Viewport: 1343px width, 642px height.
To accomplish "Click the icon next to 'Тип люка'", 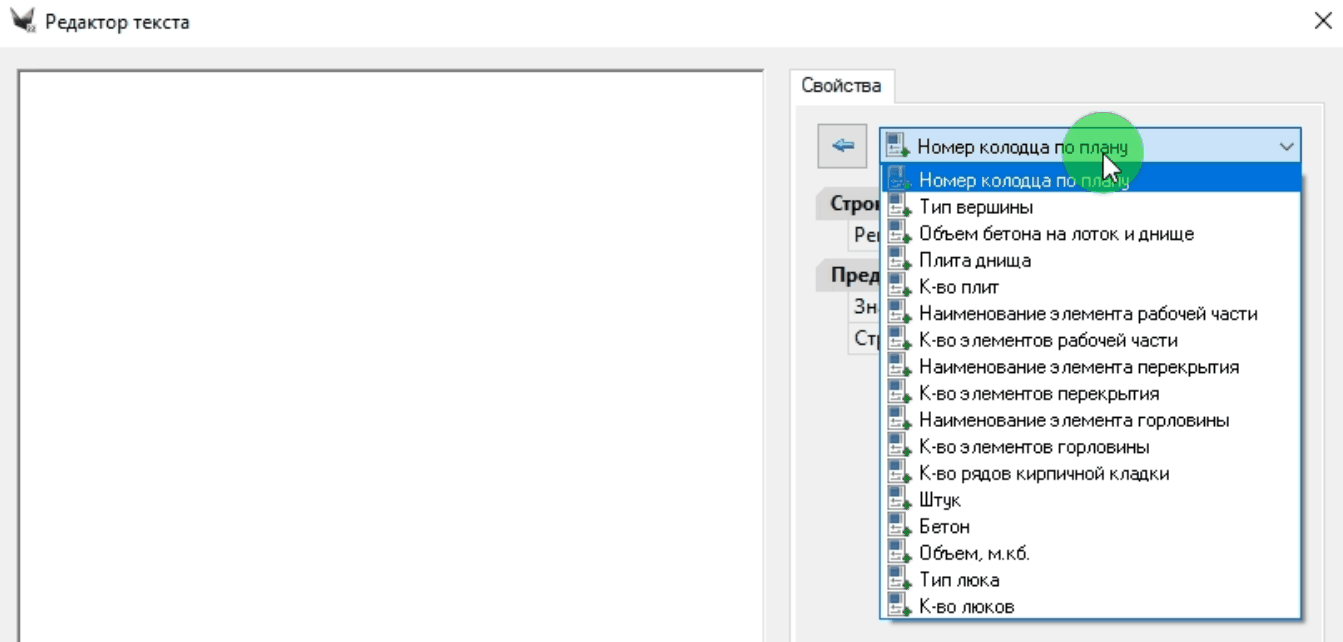I will 898,580.
